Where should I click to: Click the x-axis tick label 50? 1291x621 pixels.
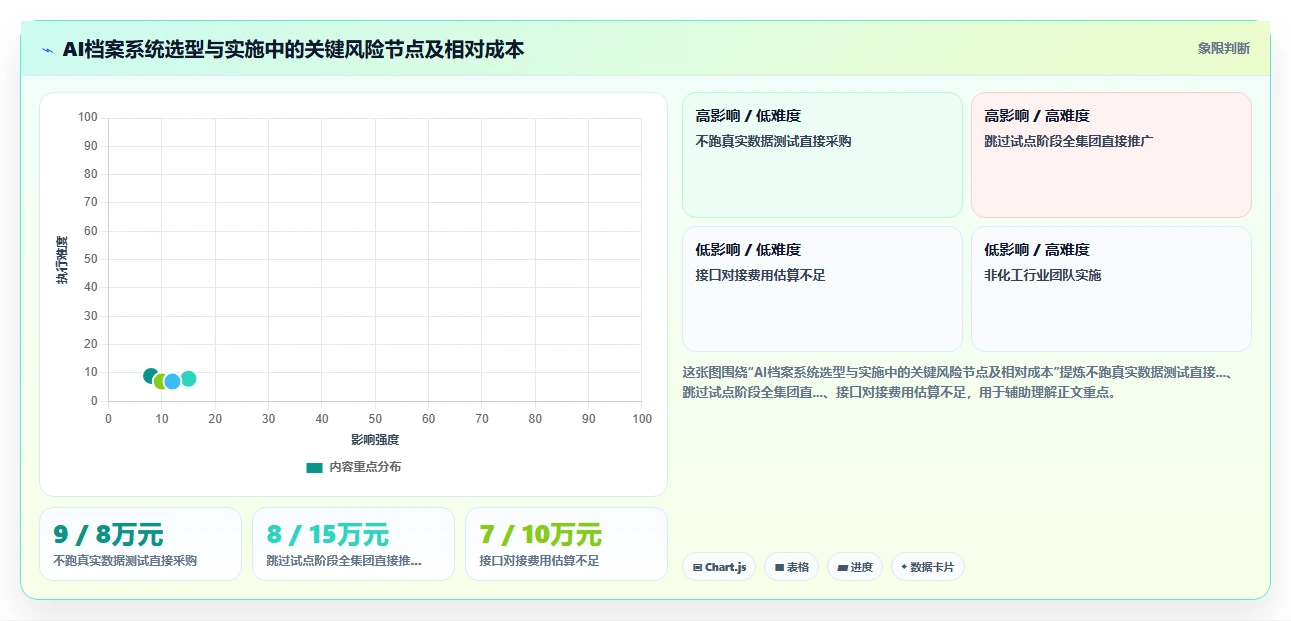point(375,418)
